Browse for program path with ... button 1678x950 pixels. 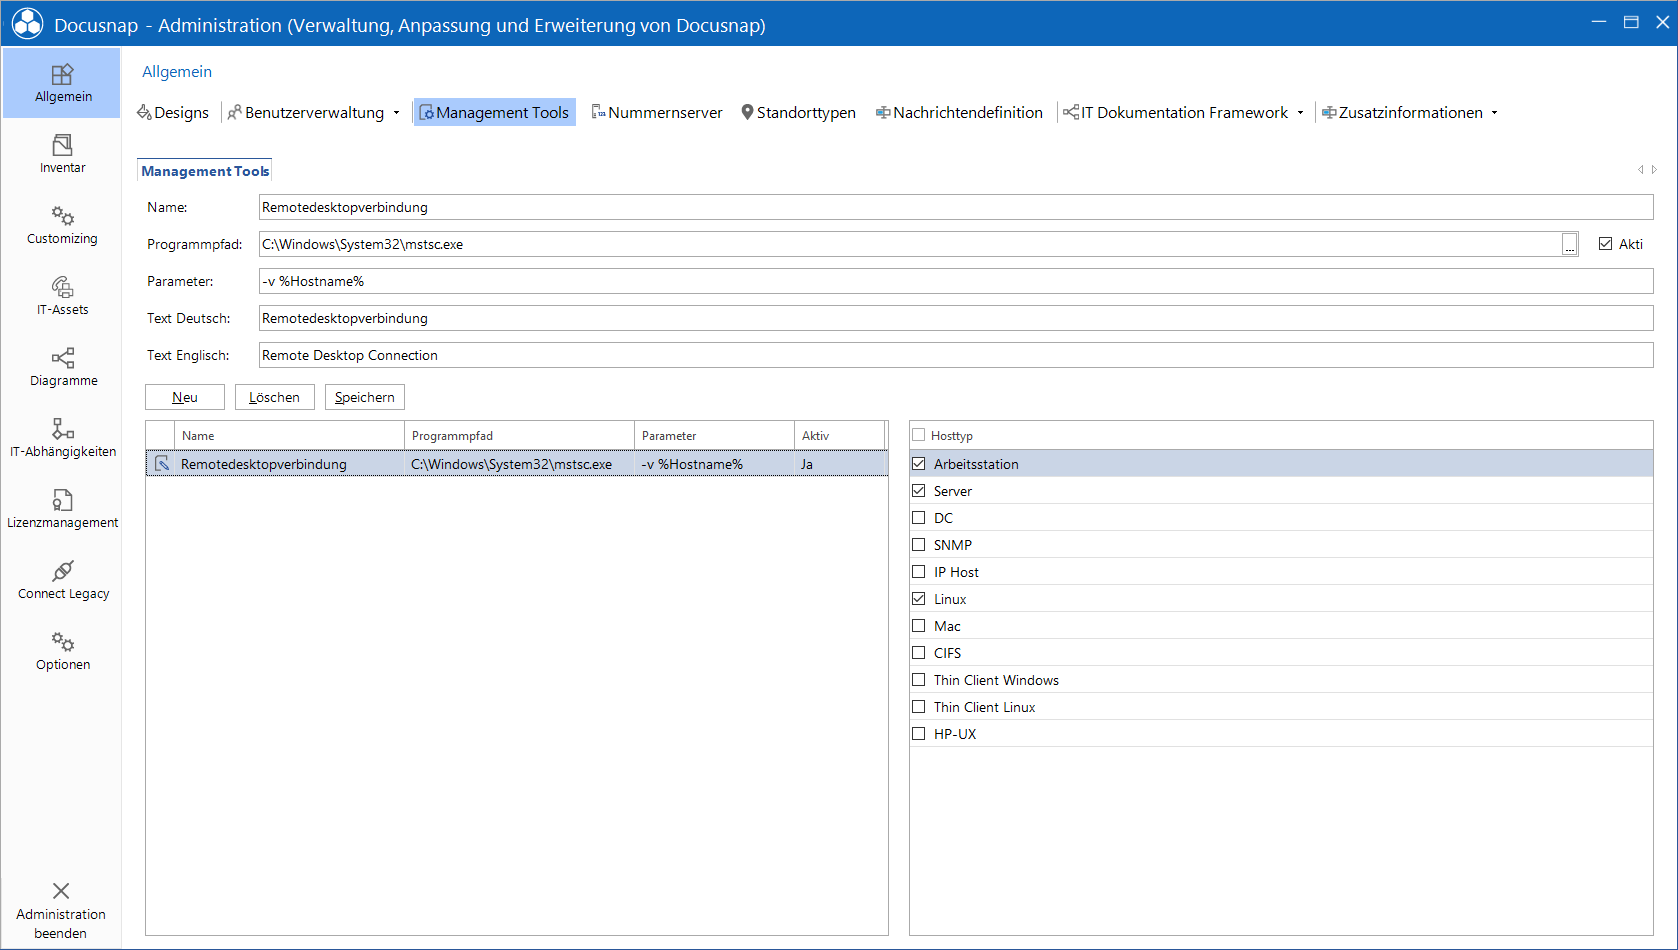pos(1570,244)
